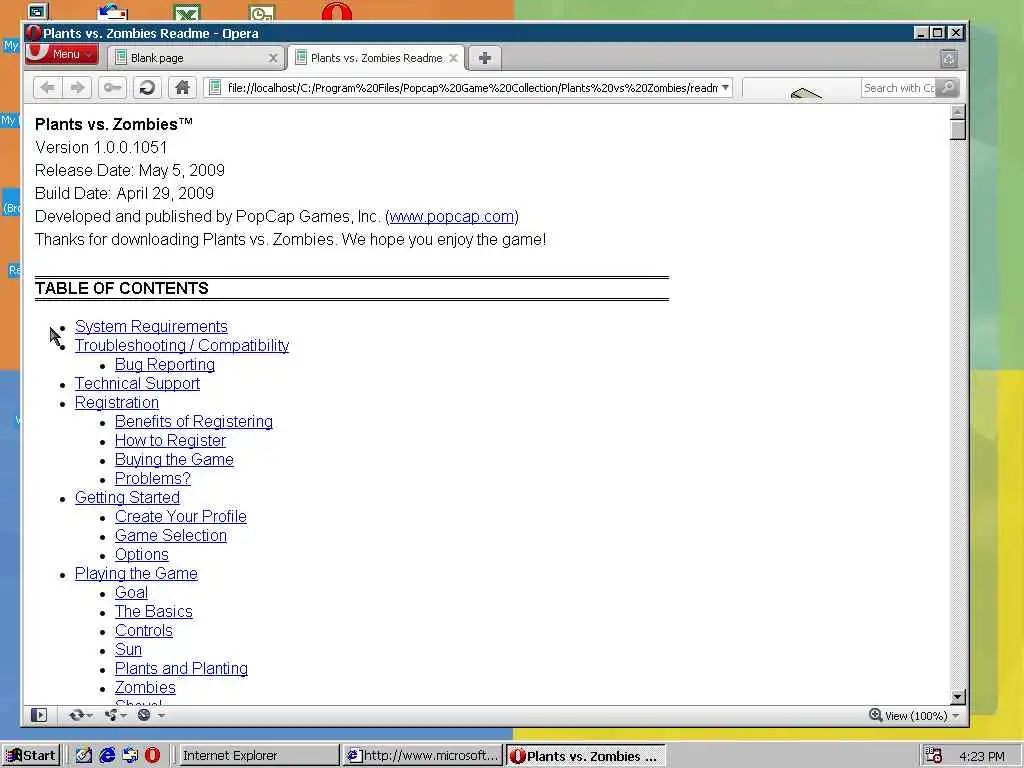
Task: Reload the current page
Action: 148,88
